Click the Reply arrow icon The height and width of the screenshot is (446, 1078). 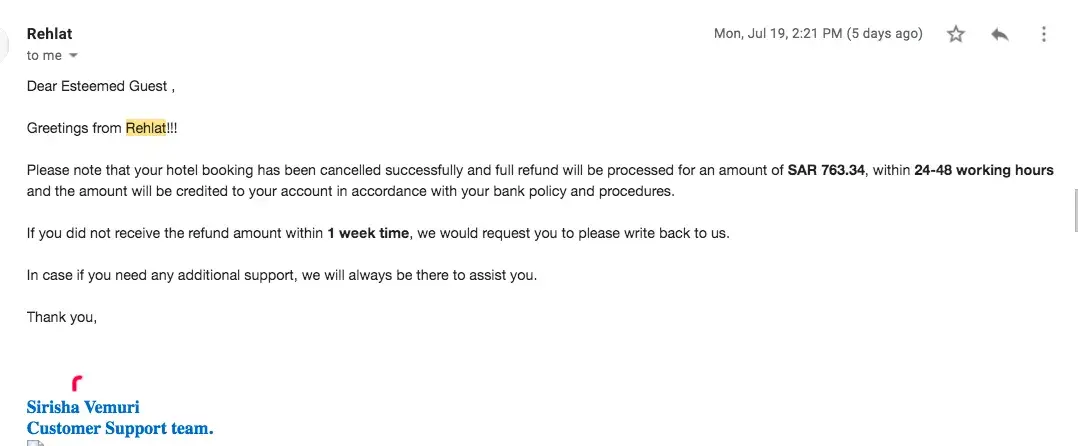(999, 34)
